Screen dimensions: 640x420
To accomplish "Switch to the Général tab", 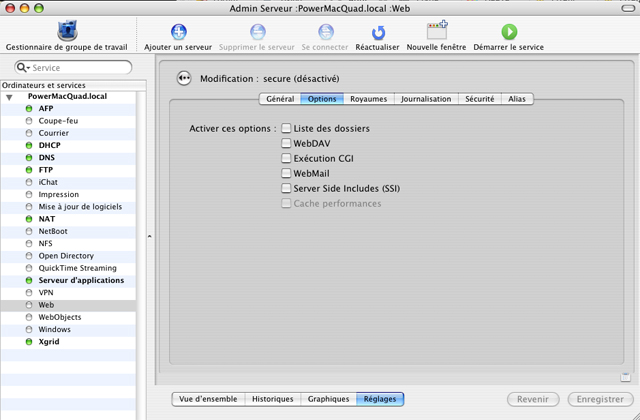I will [280, 99].
